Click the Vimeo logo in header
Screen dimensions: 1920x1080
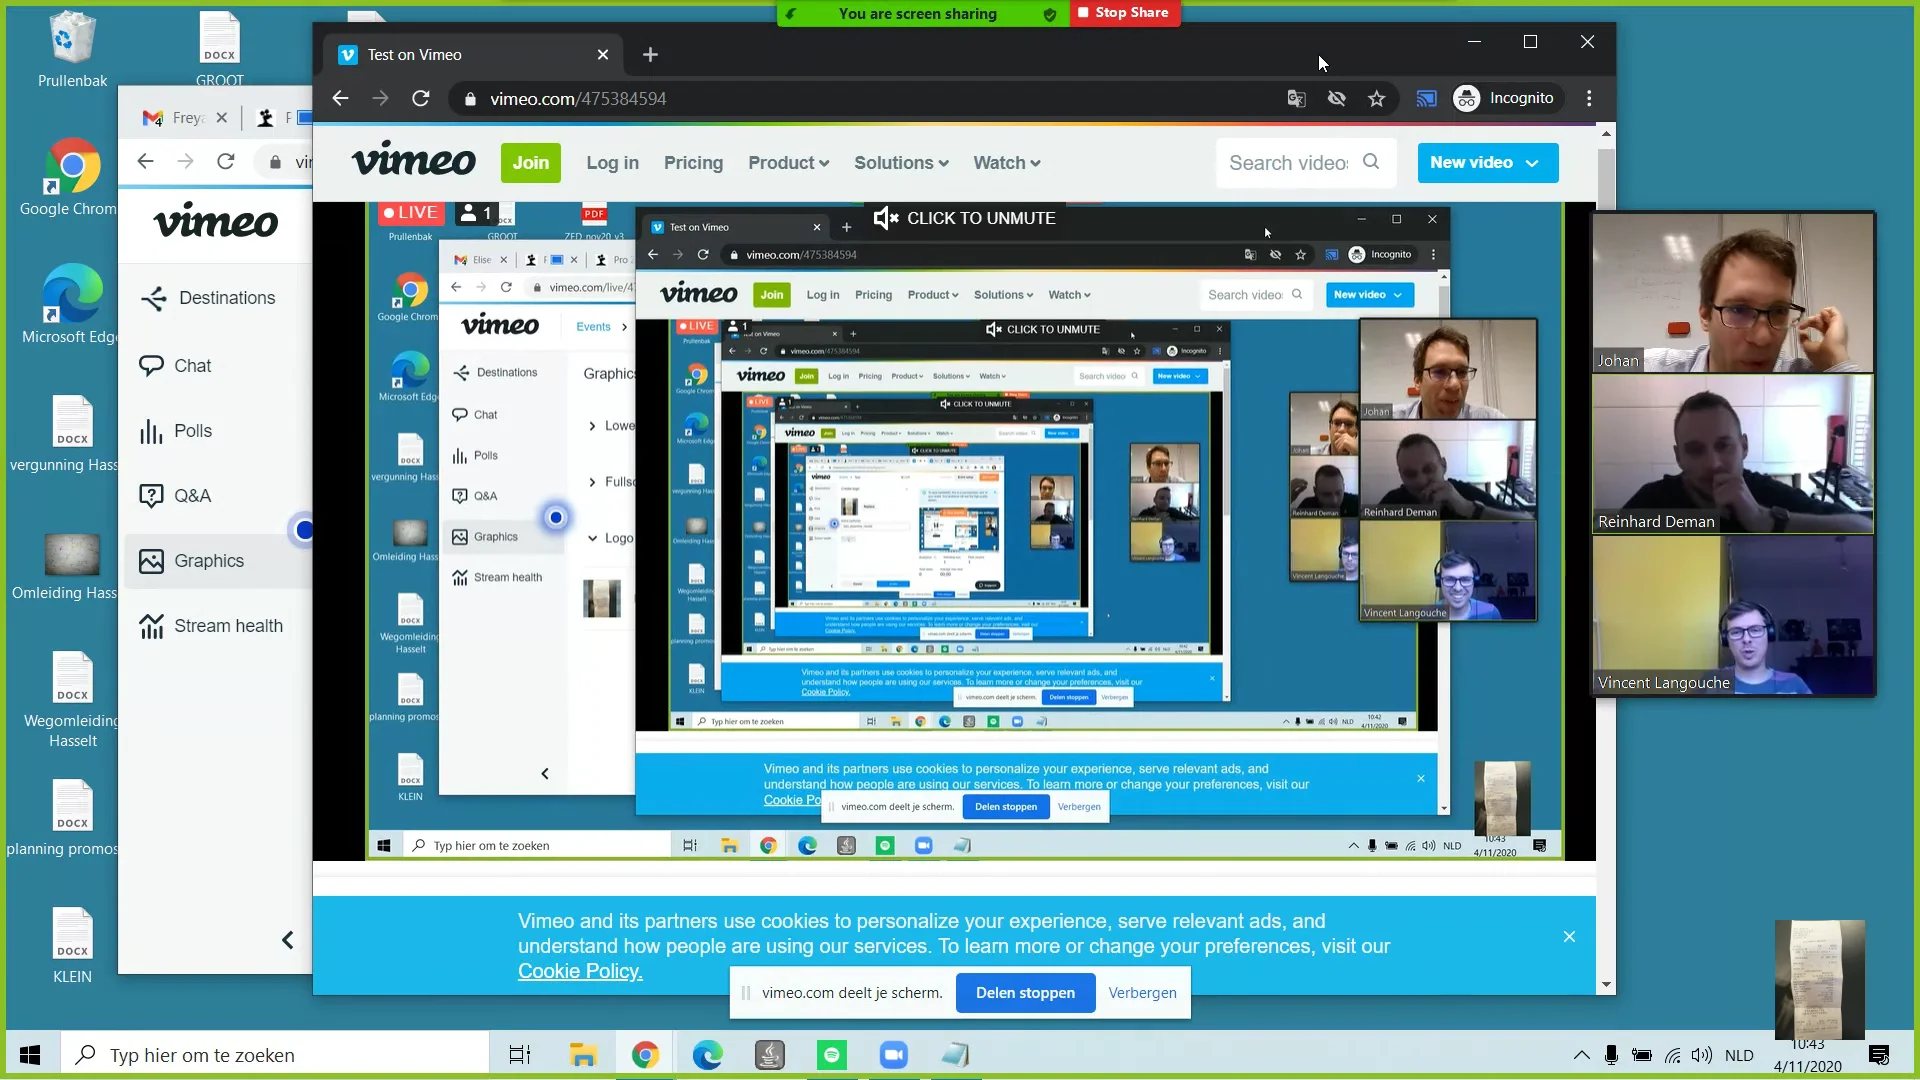414,161
